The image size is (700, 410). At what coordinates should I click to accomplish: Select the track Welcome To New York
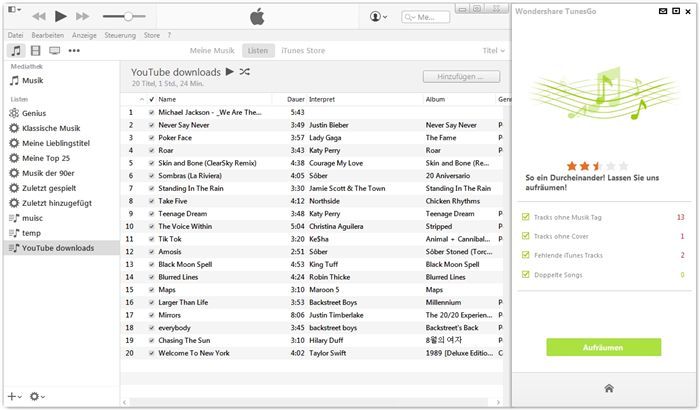coord(194,353)
